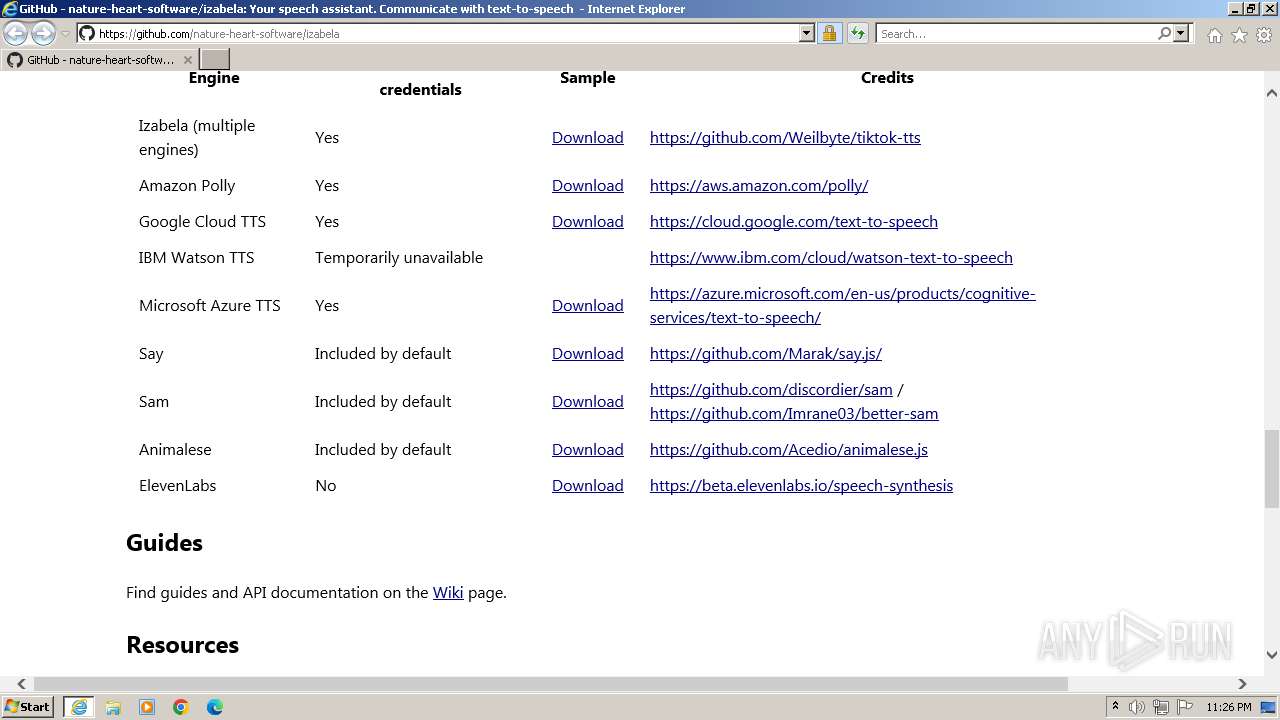
Task: Open Favorites with the star icon
Action: (x=1239, y=35)
